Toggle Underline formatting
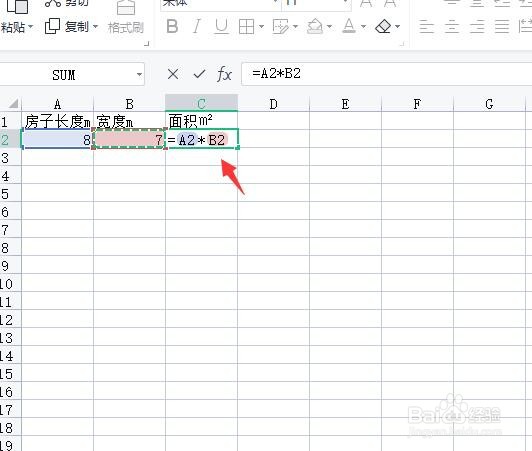The image size is (532, 451). click(222, 26)
